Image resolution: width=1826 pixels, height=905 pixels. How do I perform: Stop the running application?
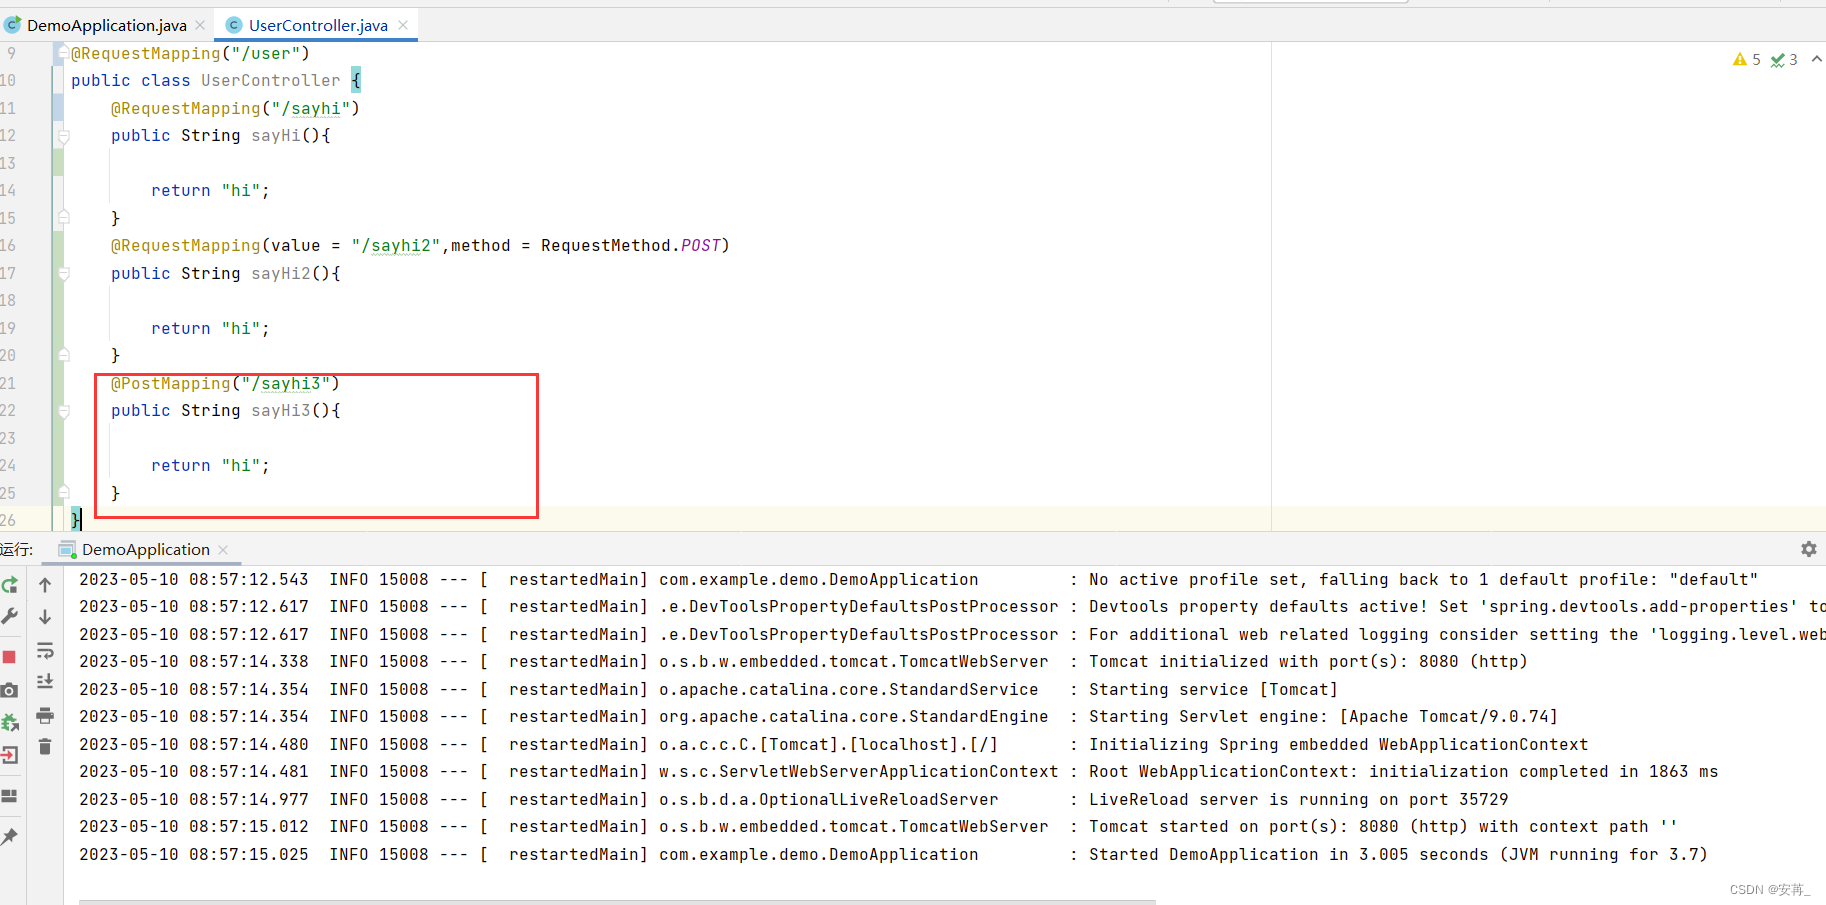click(x=9, y=657)
